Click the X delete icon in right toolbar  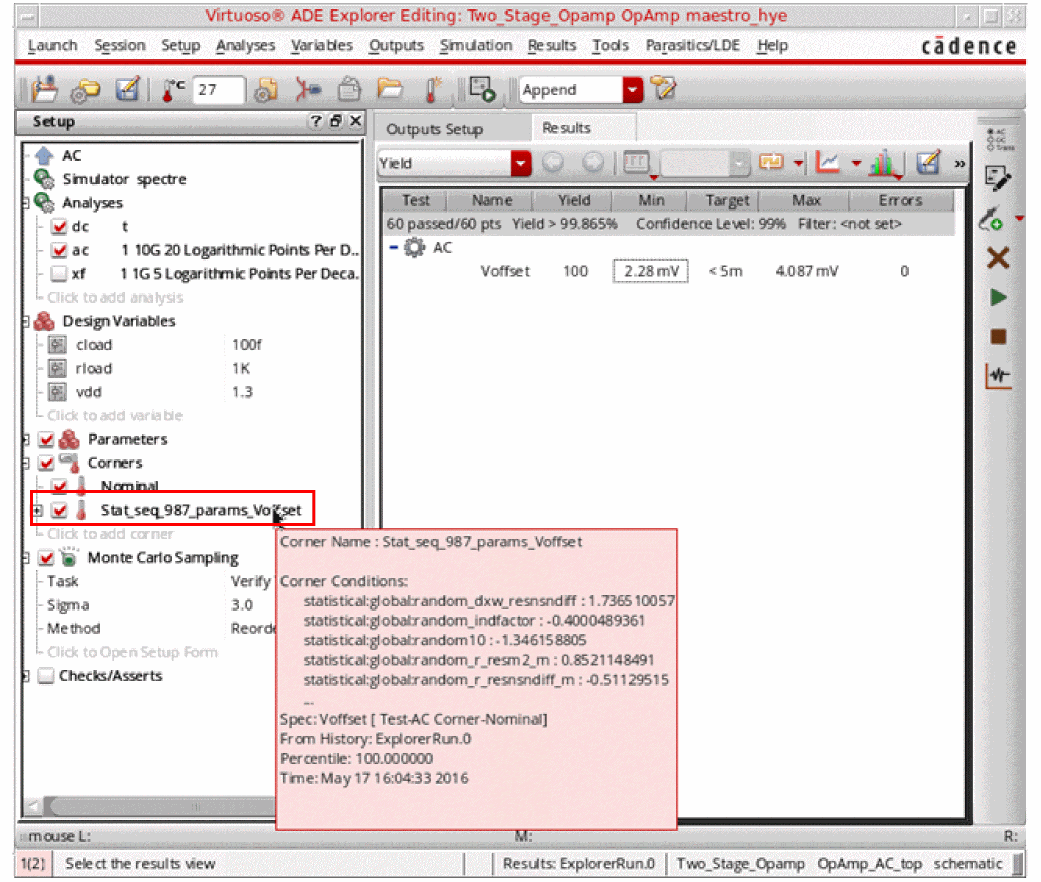(997, 258)
